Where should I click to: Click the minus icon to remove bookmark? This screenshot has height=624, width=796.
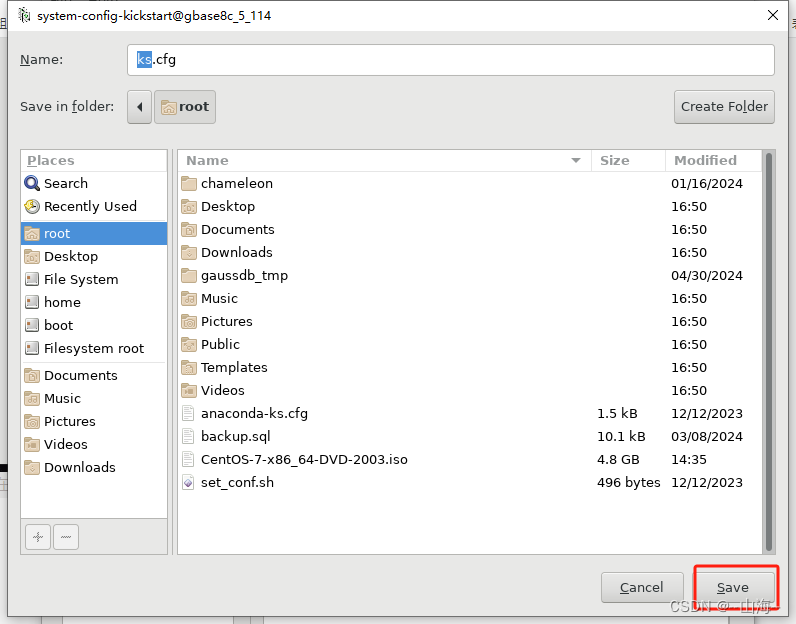(66, 537)
